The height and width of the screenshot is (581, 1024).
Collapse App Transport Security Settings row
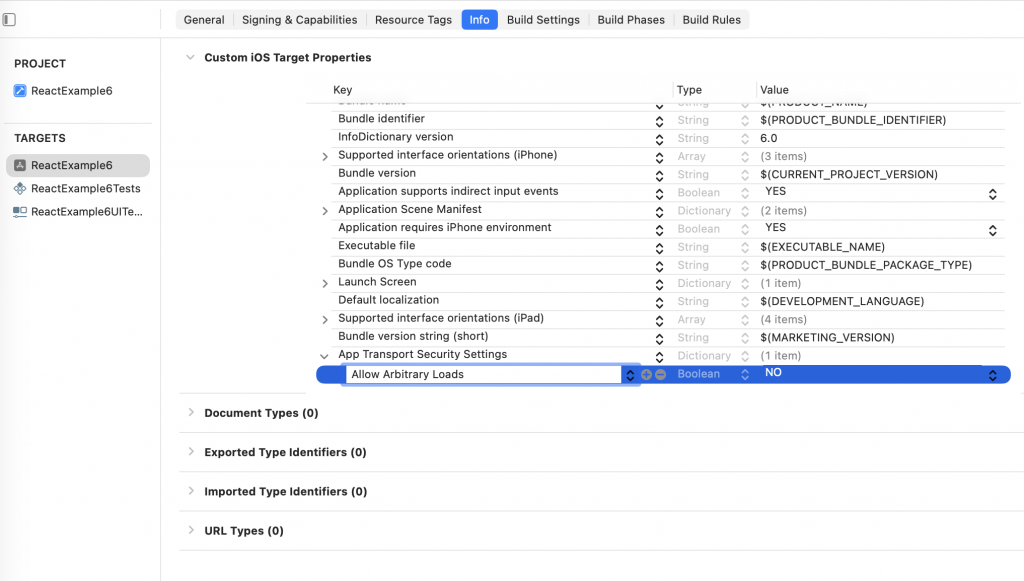pos(324,356)
